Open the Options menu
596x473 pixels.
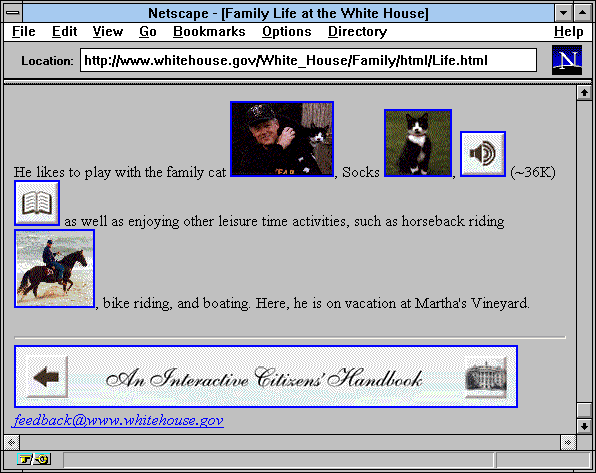pyautogui.click(x=287, y=32)
